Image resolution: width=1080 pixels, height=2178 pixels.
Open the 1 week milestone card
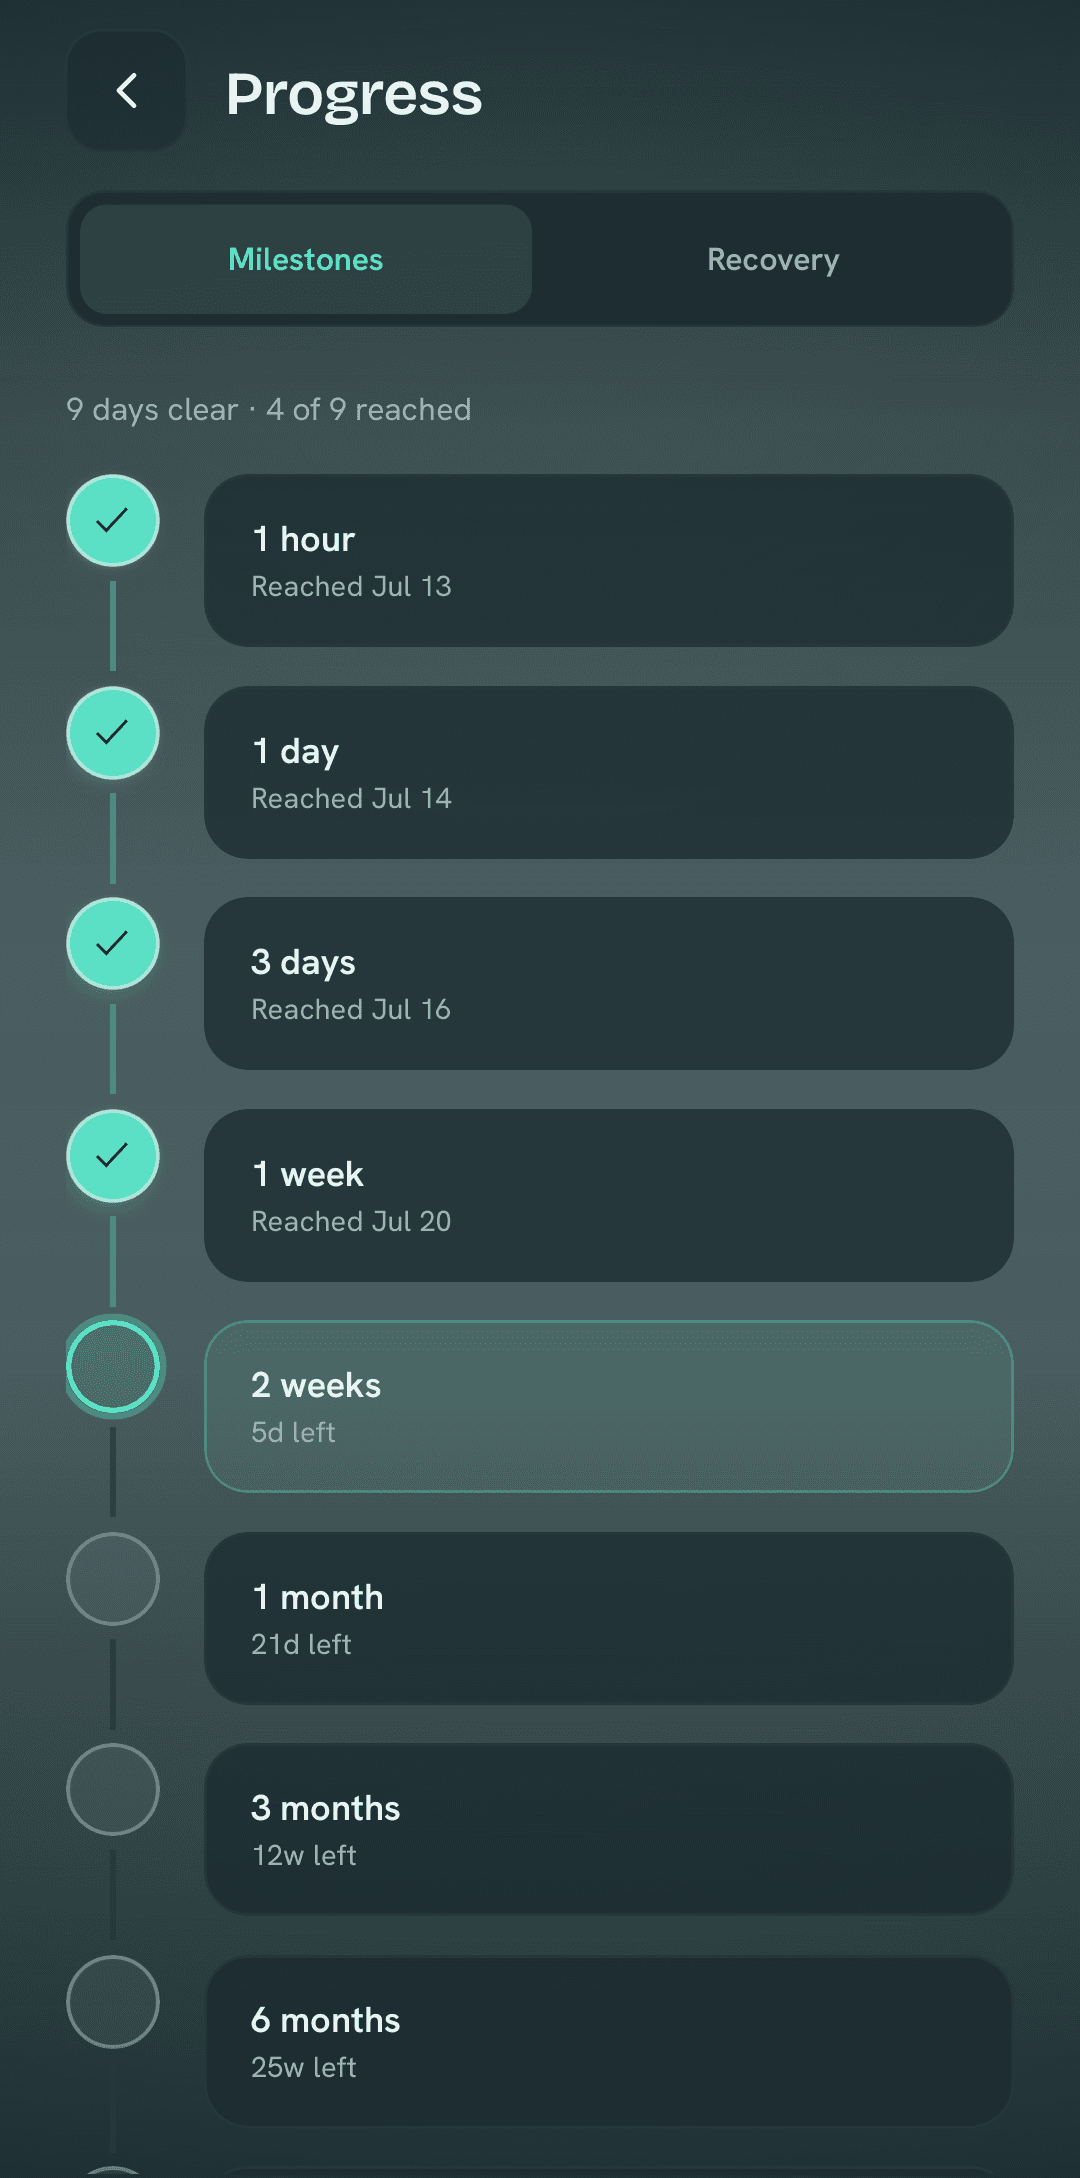tap(609, 1195)
